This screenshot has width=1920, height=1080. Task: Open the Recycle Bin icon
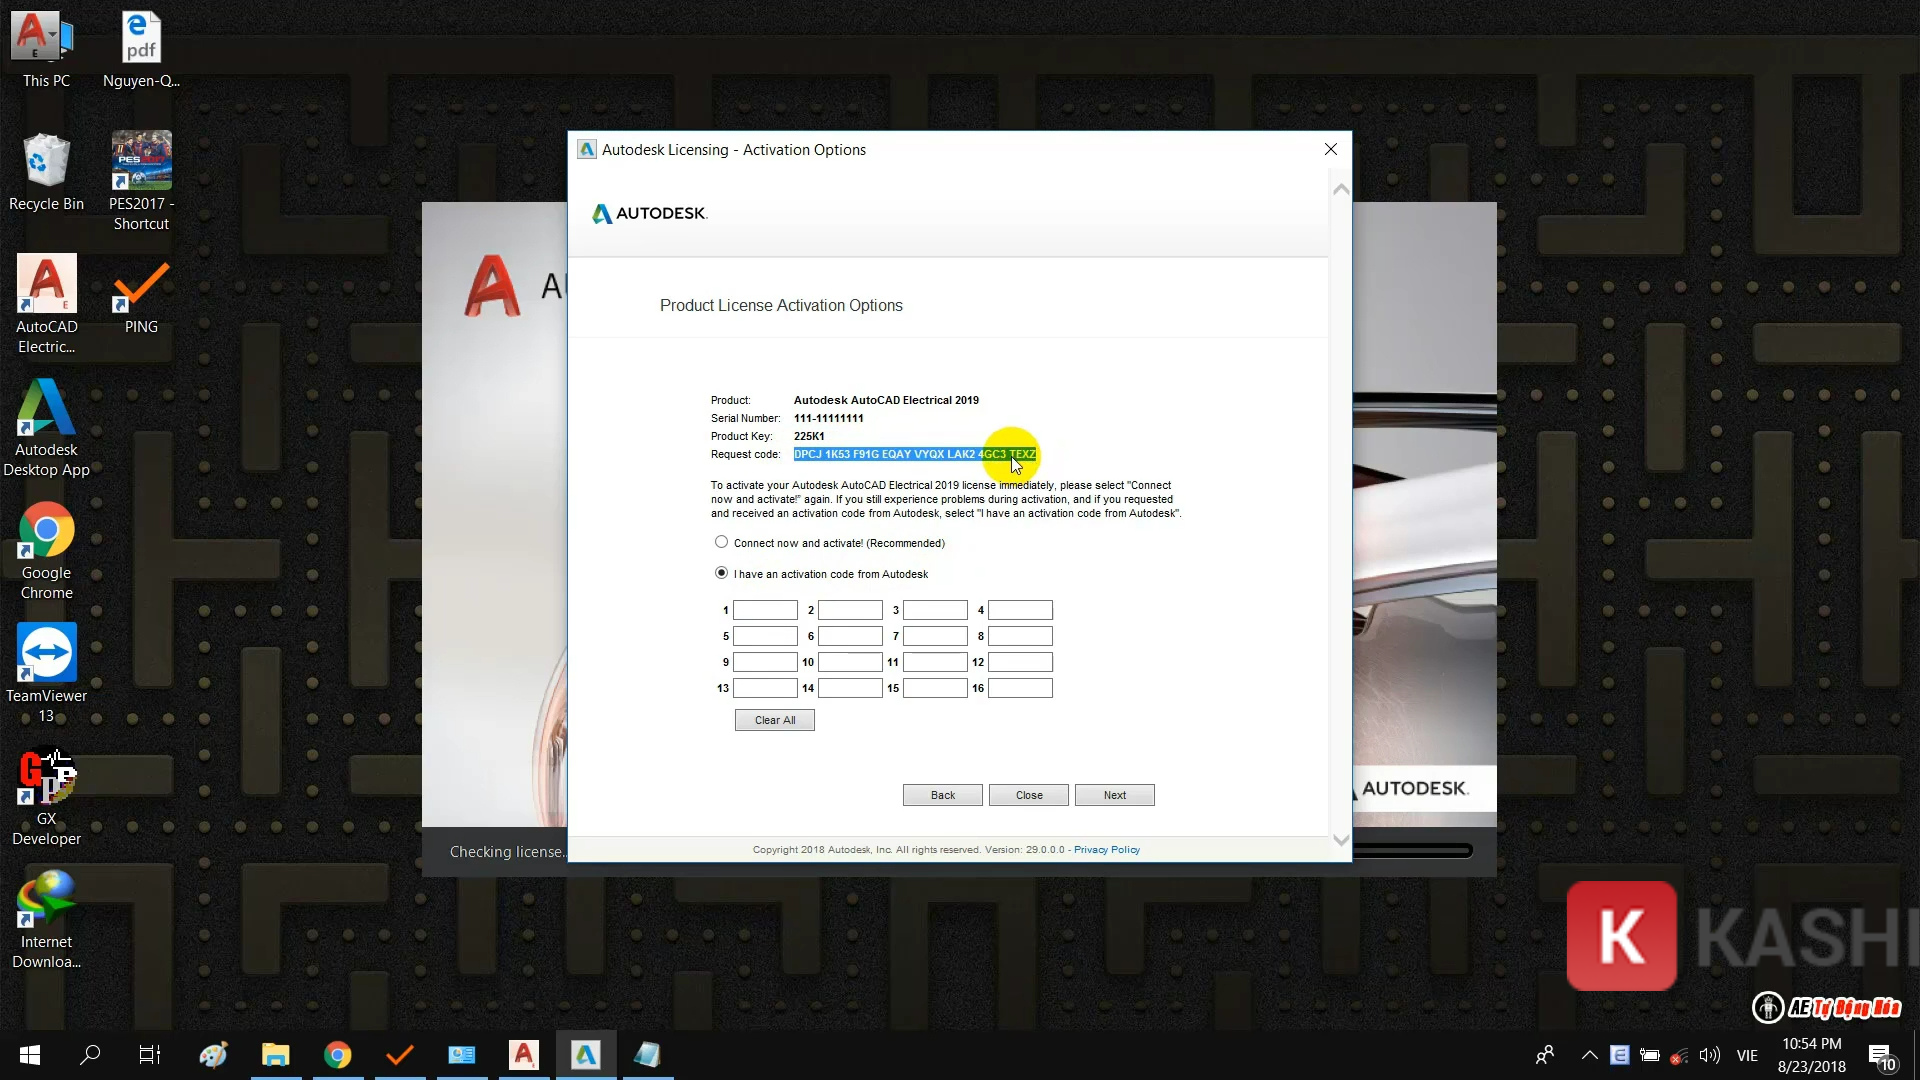(46, 173)
